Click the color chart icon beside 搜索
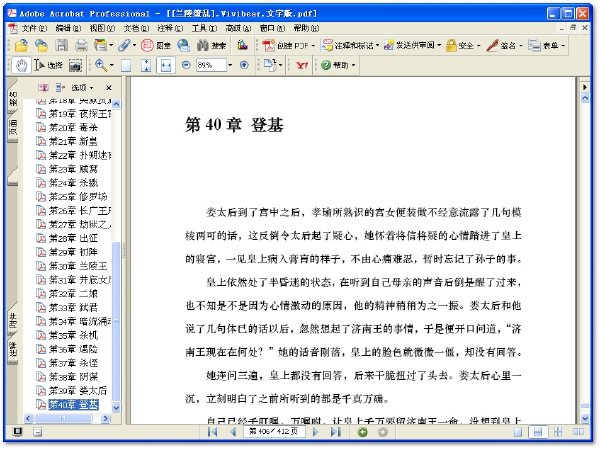 coord(243,46)
